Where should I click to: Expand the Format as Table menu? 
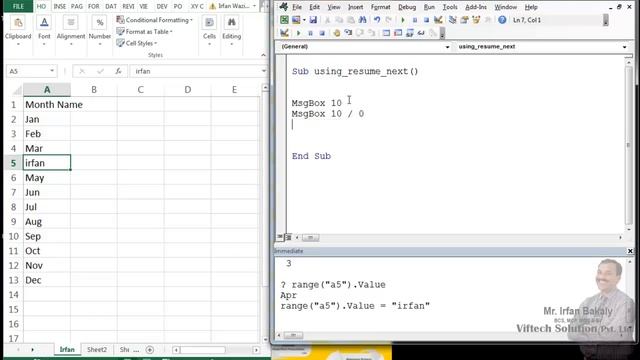[x=144, y=31]
